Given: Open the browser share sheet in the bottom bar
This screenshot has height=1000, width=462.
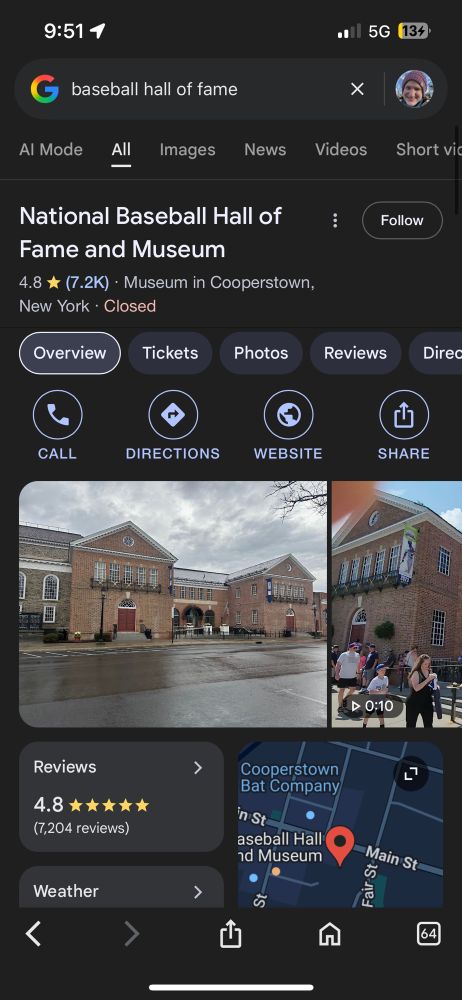Looking at the screenshot, I should point(230,935).
